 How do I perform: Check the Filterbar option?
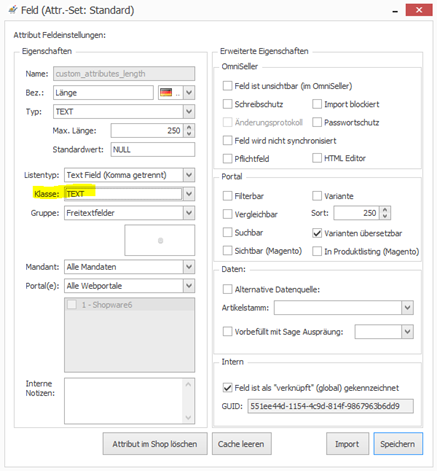[227, 196]
